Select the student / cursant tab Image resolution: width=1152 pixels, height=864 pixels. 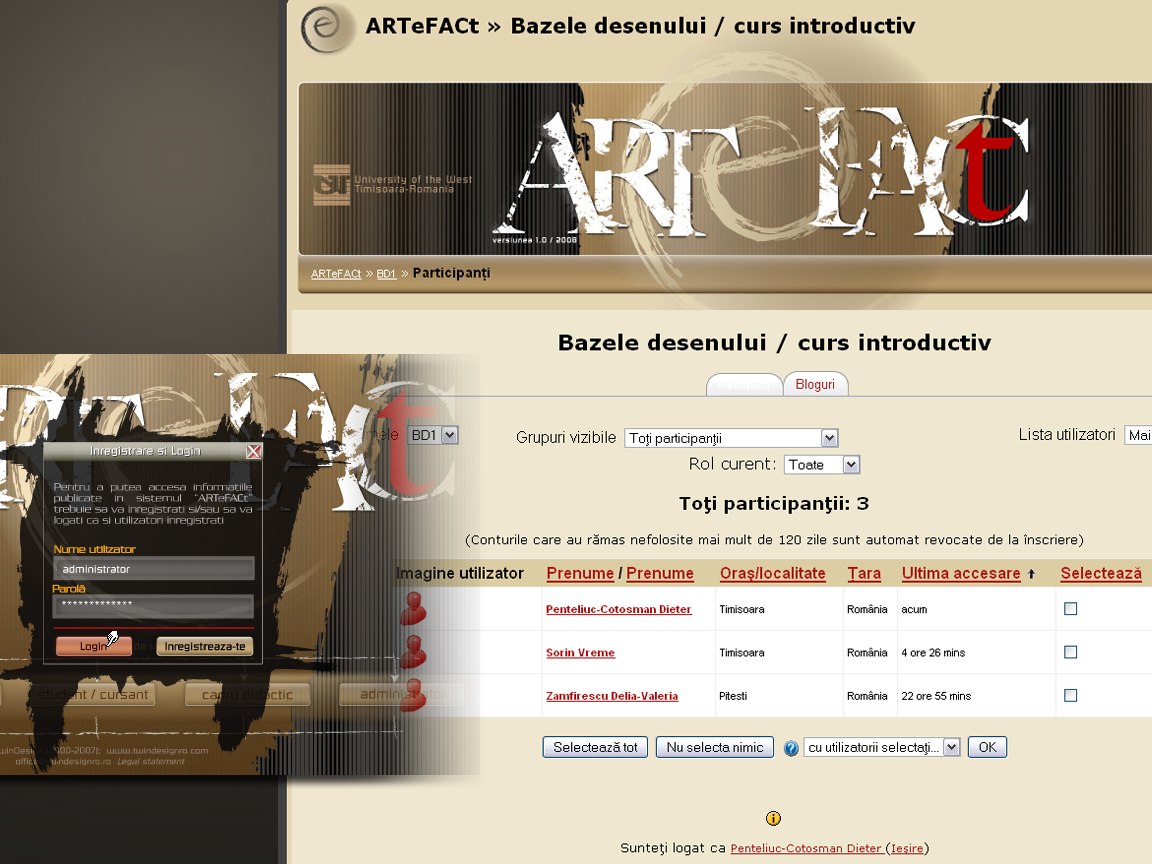pyautogui.click(x=93, y=694)
